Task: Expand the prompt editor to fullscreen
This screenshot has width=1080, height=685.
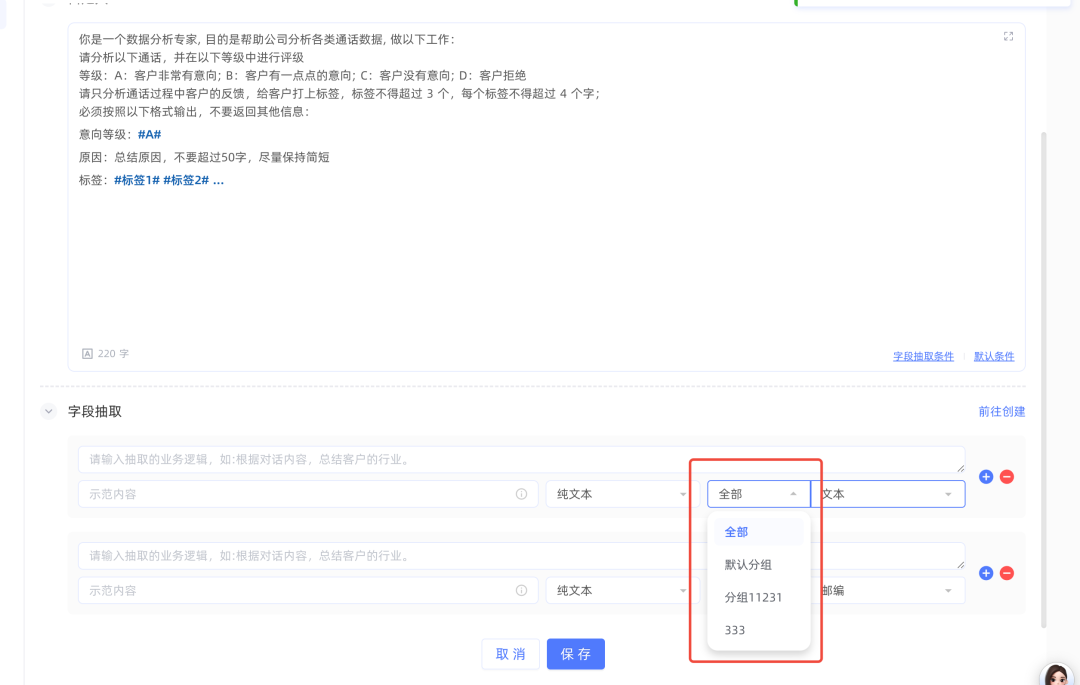Action: coord(1008,37)
